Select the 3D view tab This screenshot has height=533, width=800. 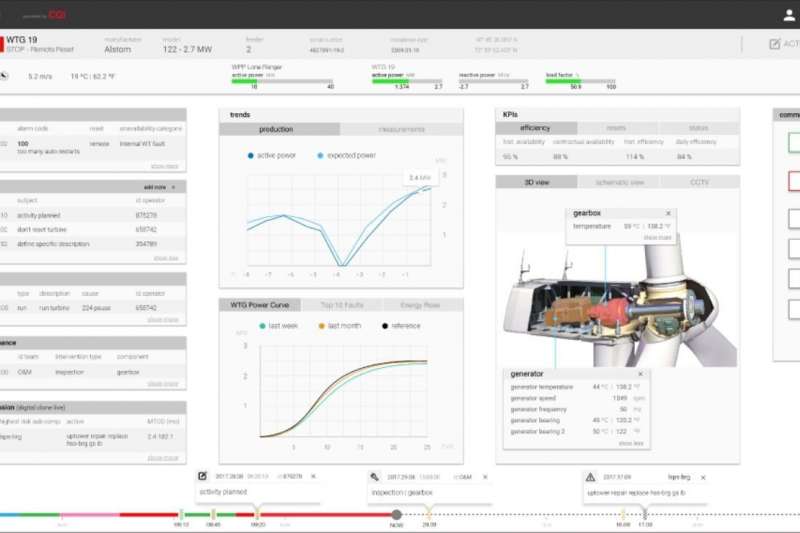click(536, 182)
